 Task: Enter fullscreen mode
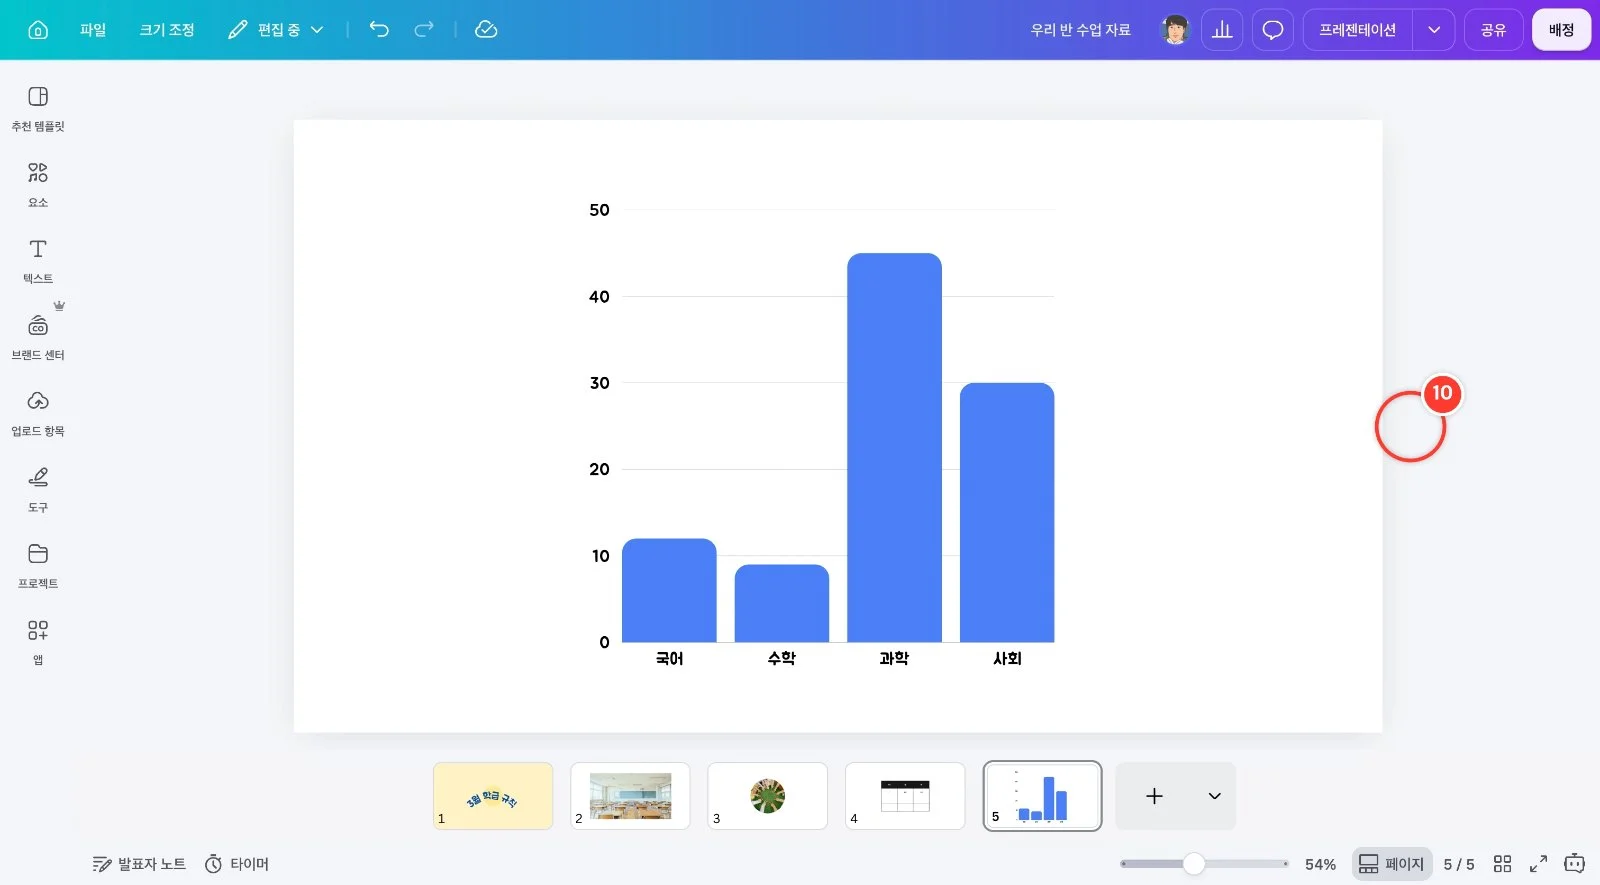coord(1539,864)
